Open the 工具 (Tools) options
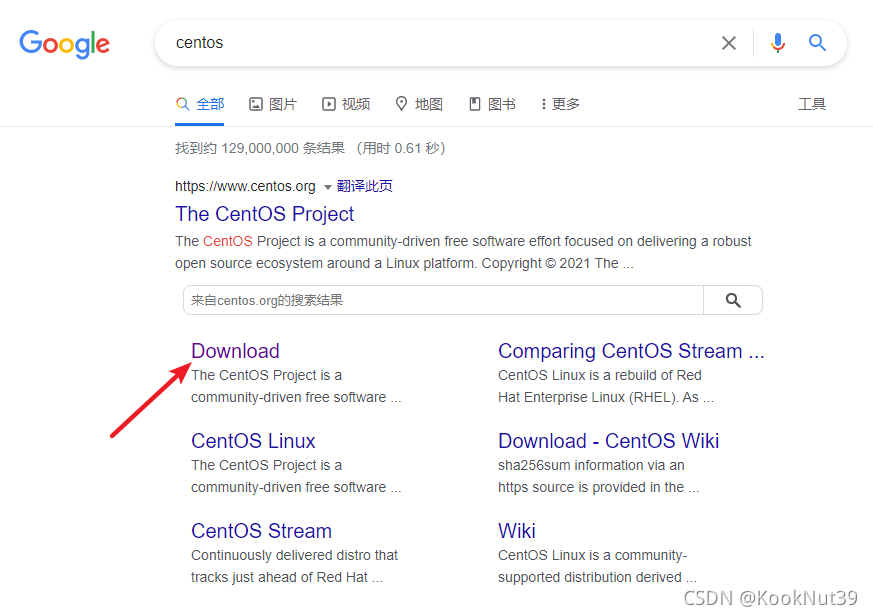Screen dimensions: 873x616 click(x=812, y=104)
